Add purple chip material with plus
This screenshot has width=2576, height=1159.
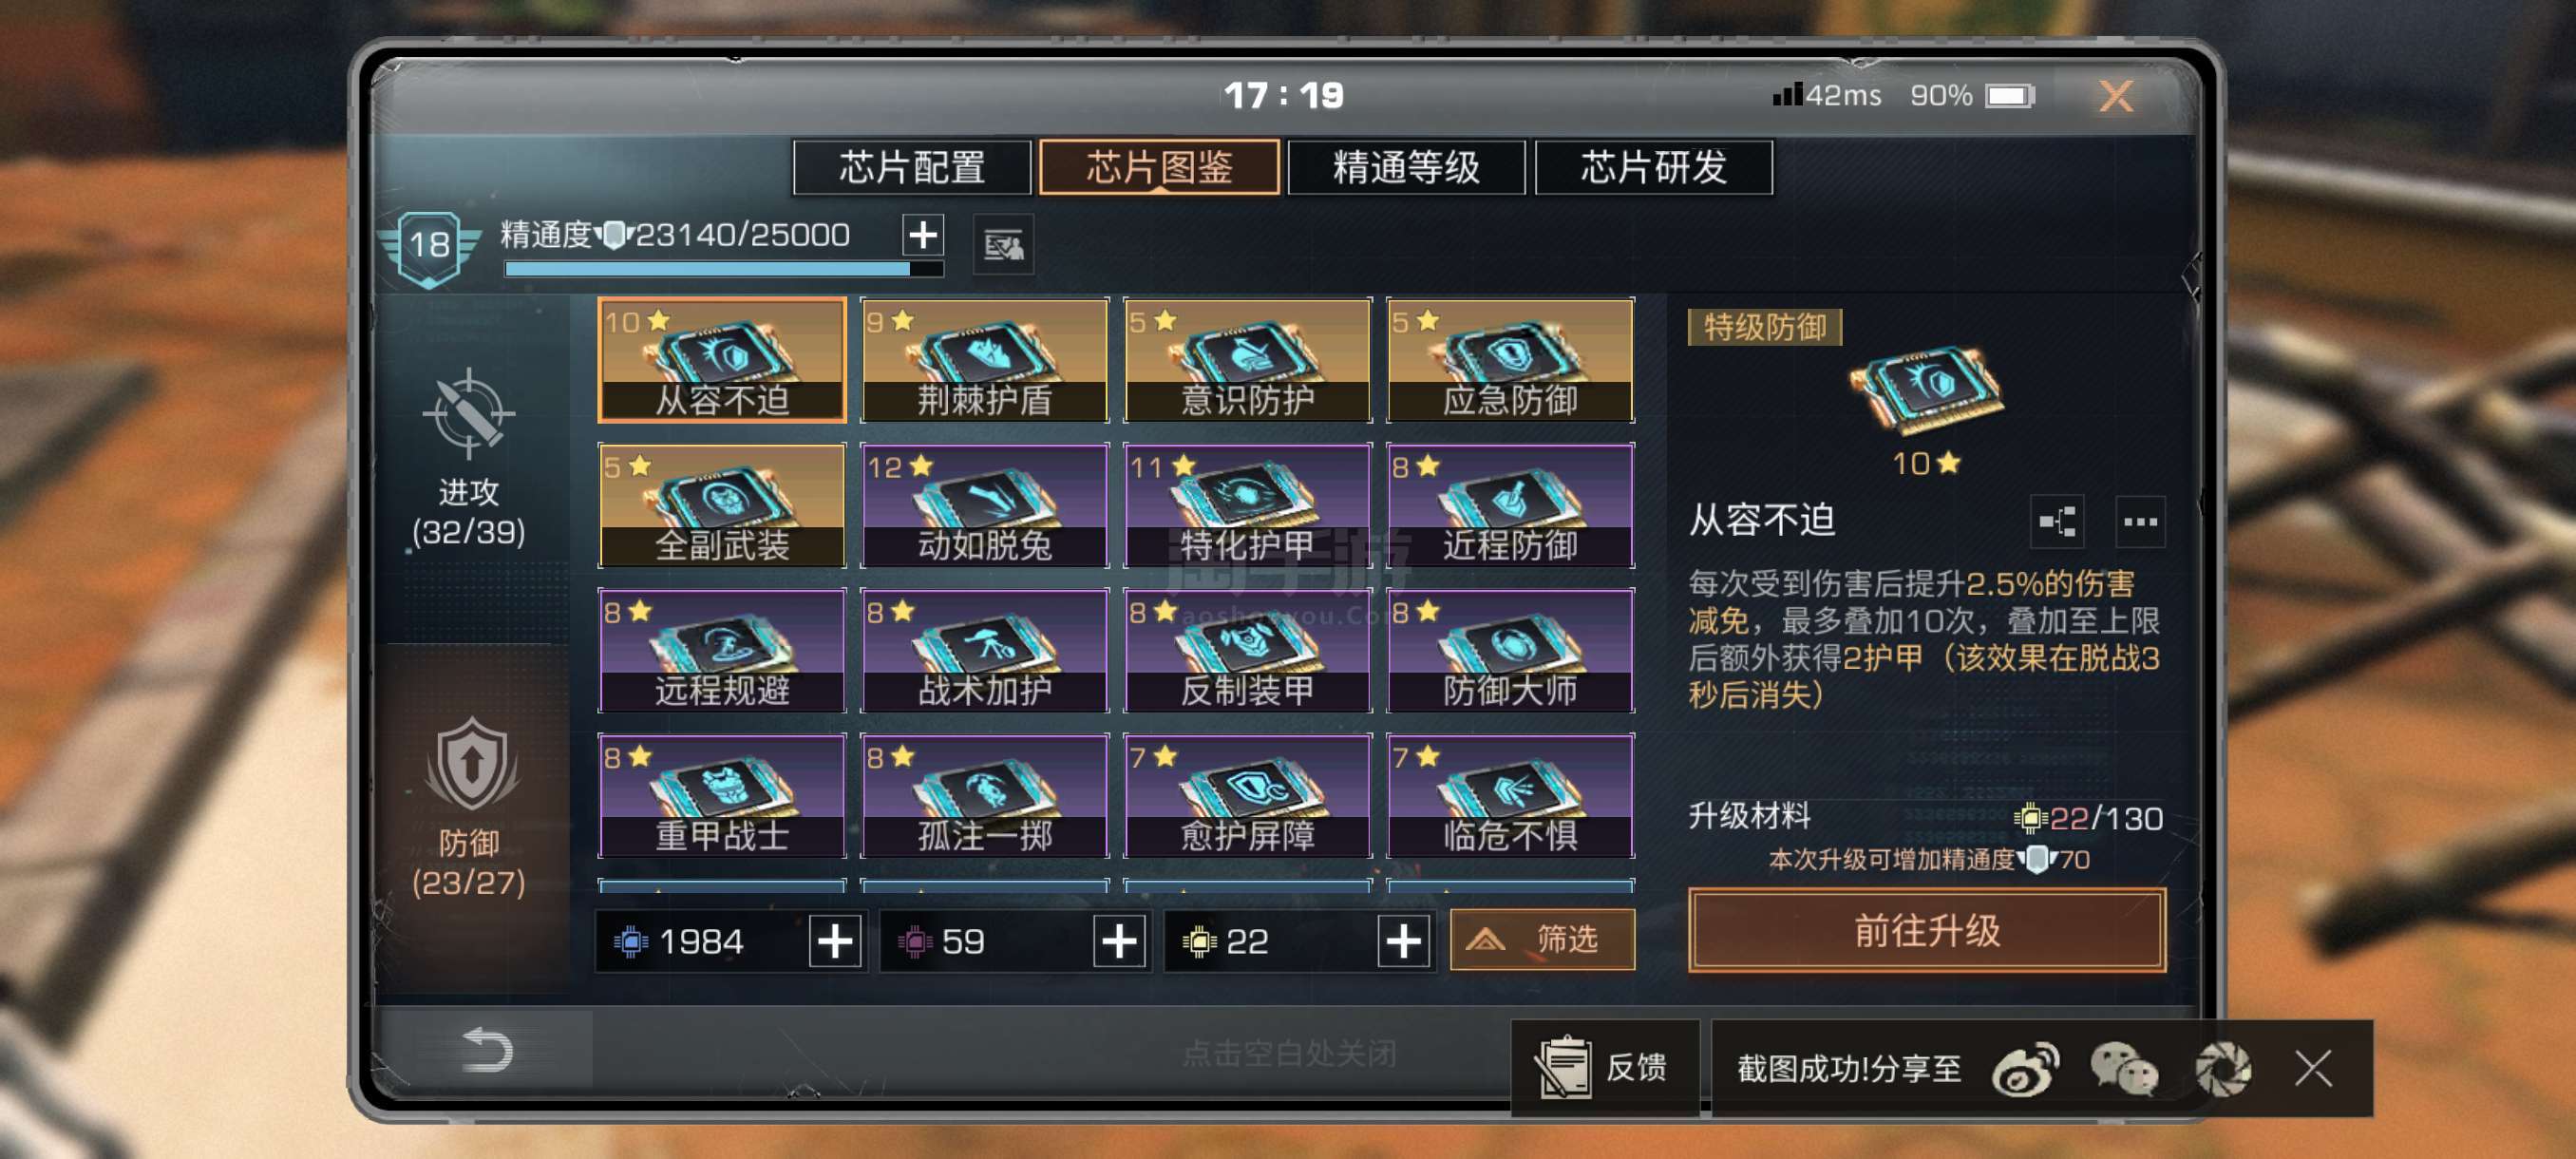(1119, 941)
